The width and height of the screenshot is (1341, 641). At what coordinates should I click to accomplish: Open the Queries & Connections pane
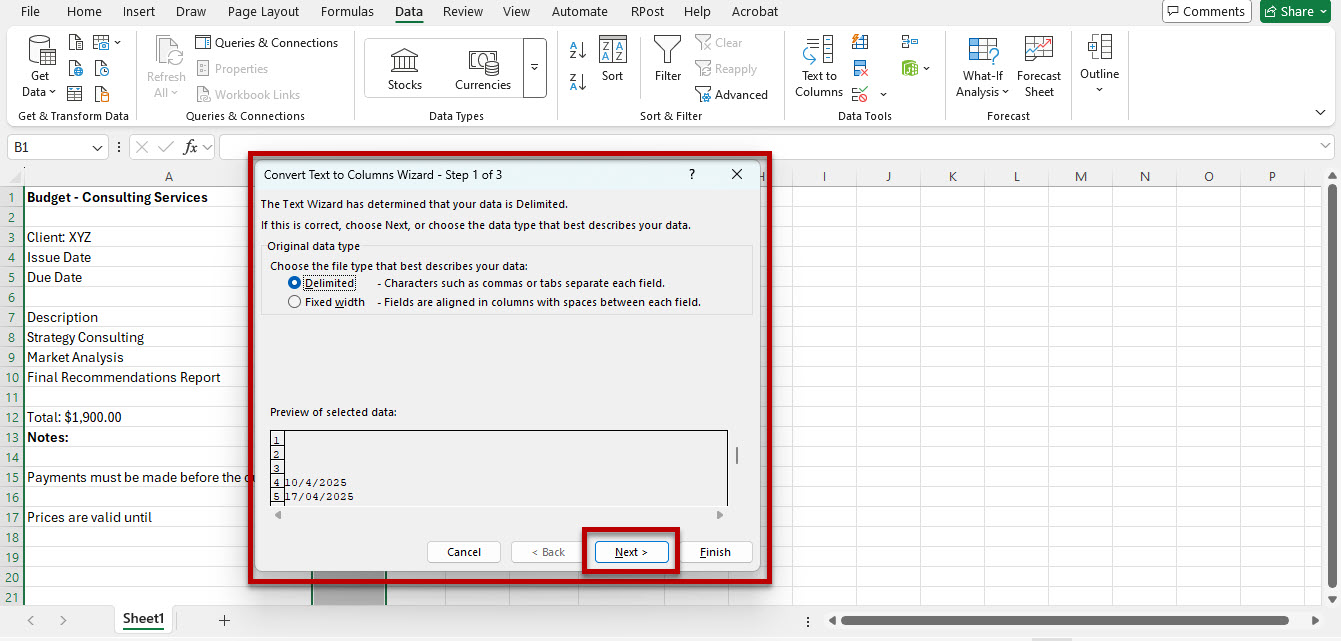pos(267,43)
